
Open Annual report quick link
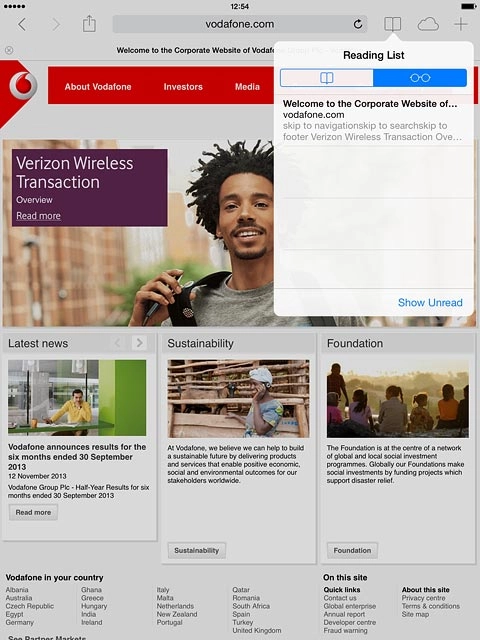click(x=344, y=614)
